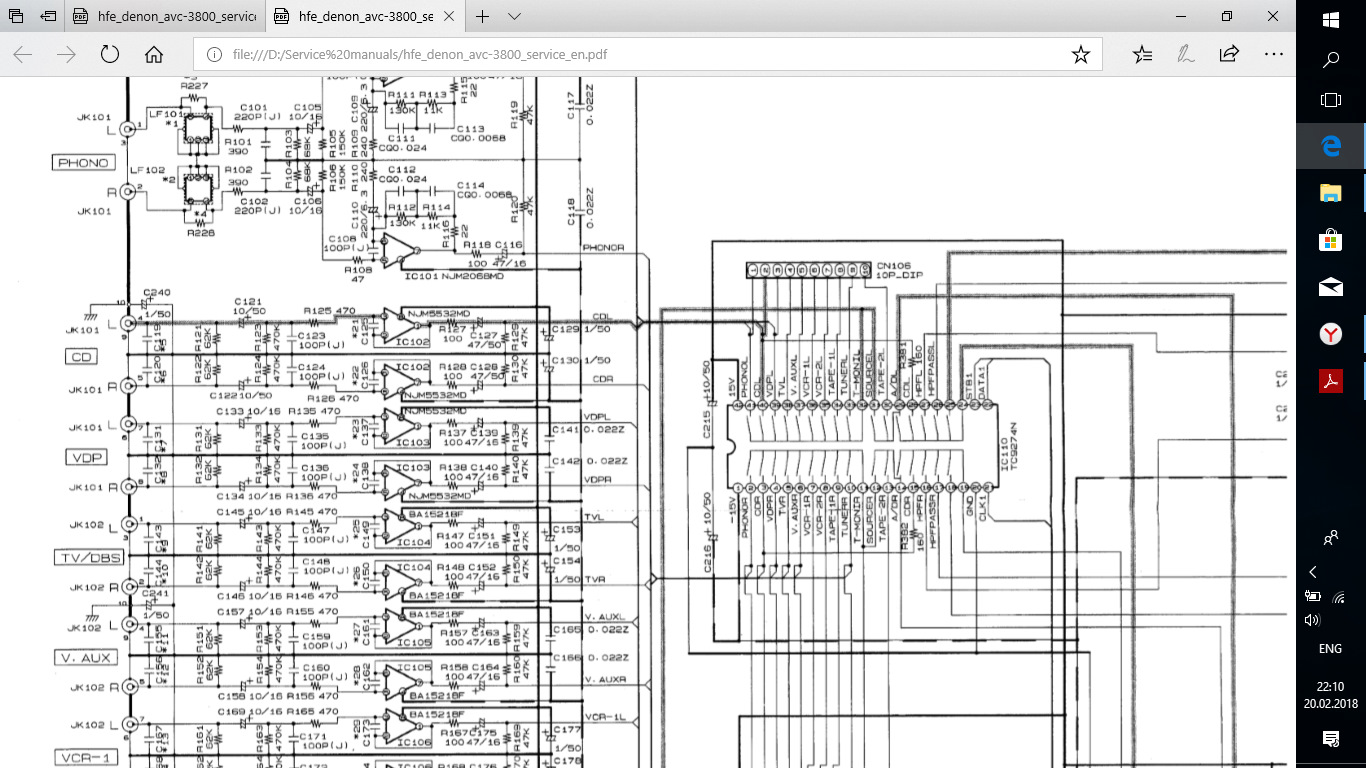
Task: Go back to the previous page
Action: 22,55
